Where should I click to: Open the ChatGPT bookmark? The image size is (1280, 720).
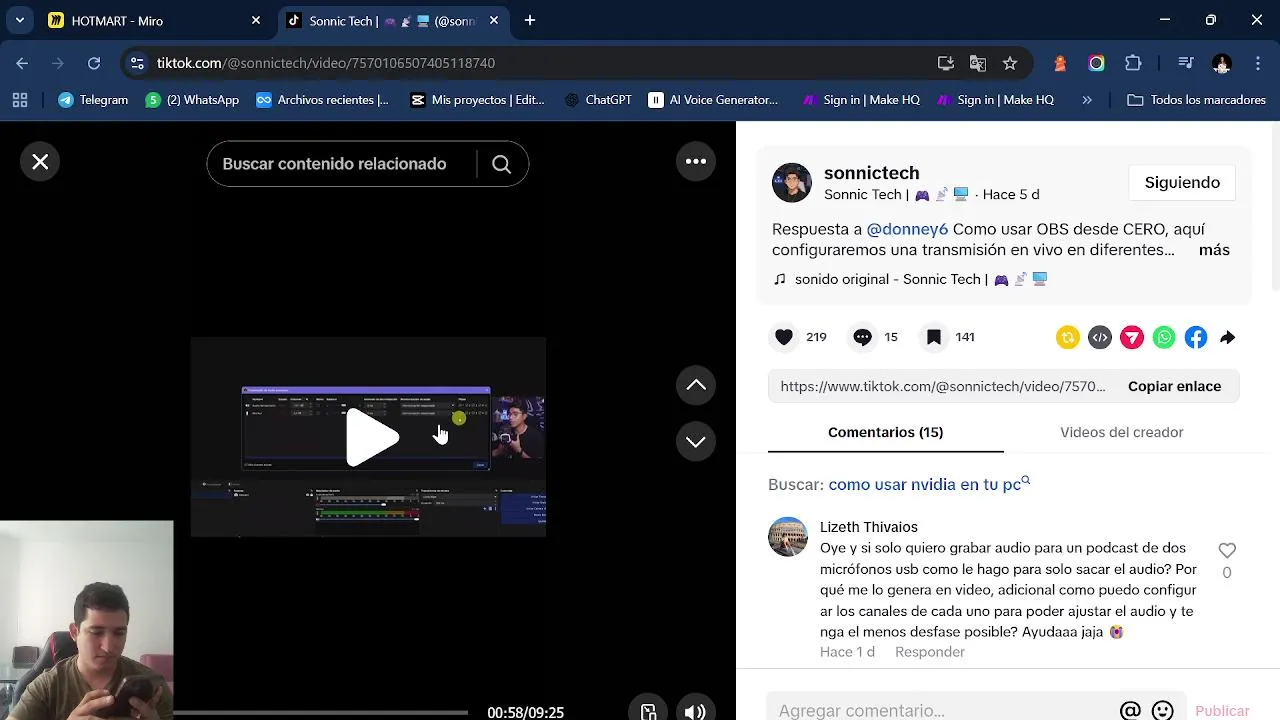[598, 100]
